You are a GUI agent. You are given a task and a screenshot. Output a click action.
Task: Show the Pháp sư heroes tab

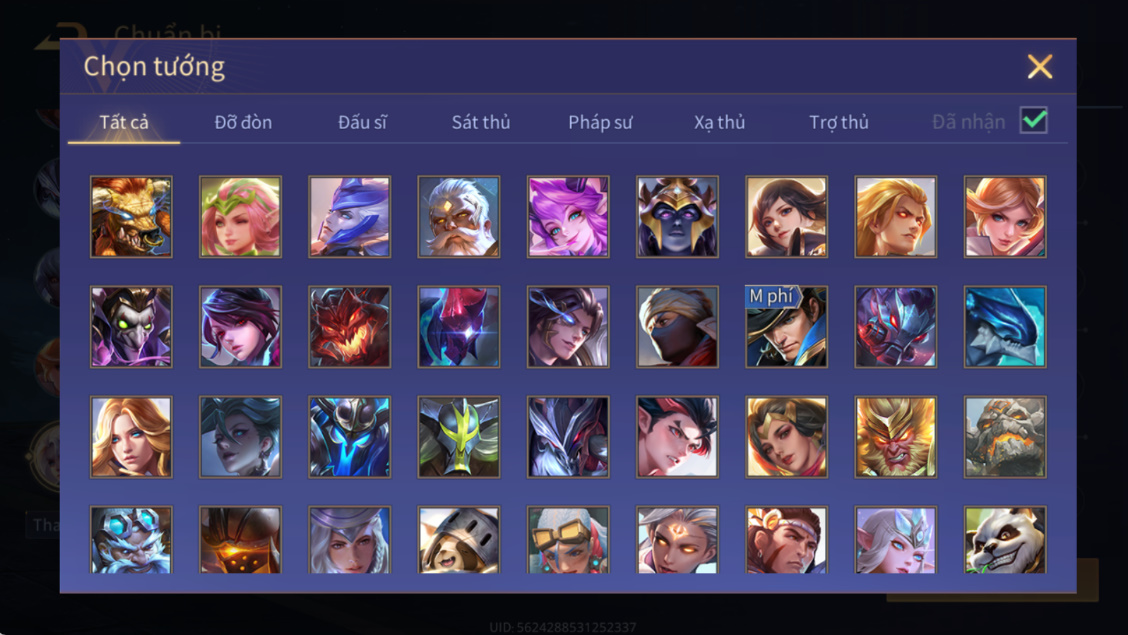tap(600, 122)
